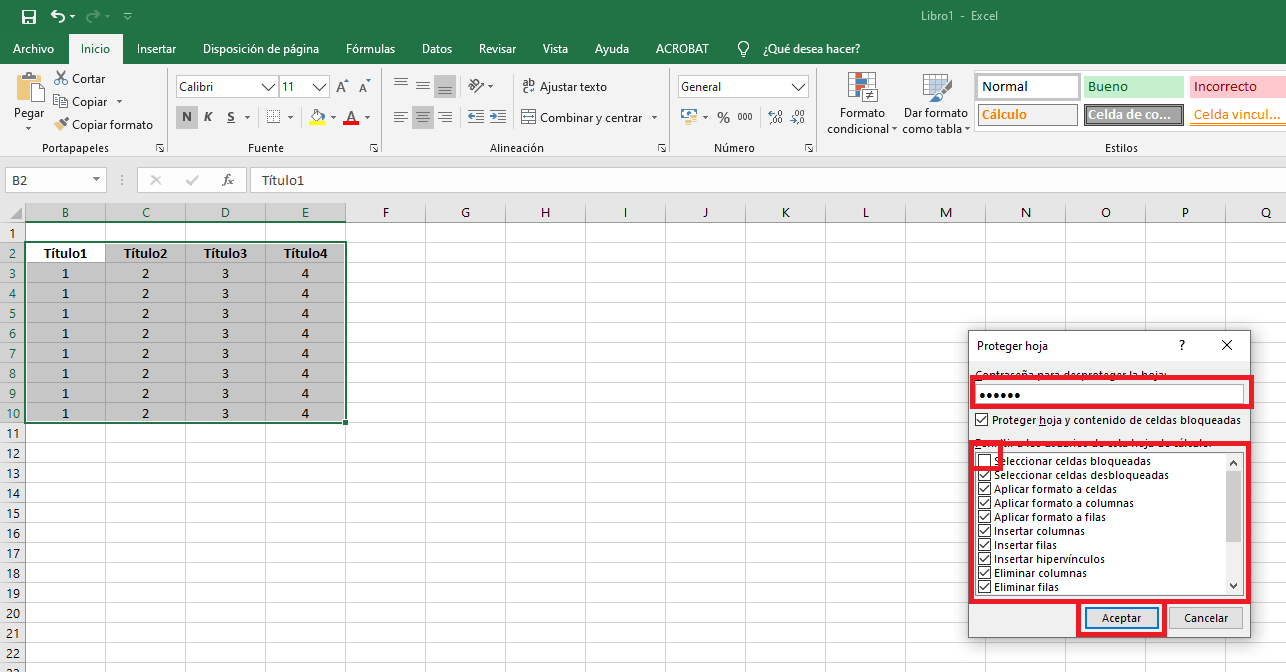Click the Aceptar button
1286x672 pixels.
pos(1121,618)
